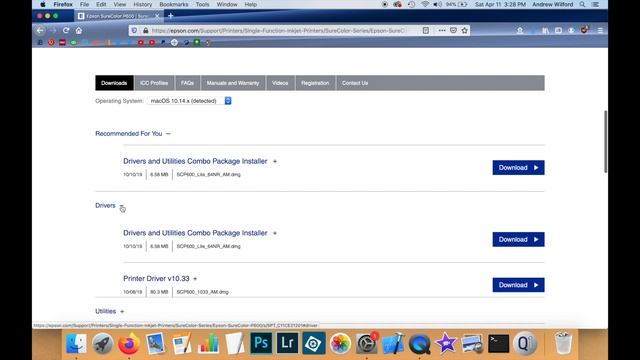Open a new tab with the plus button

coord(171,16)
